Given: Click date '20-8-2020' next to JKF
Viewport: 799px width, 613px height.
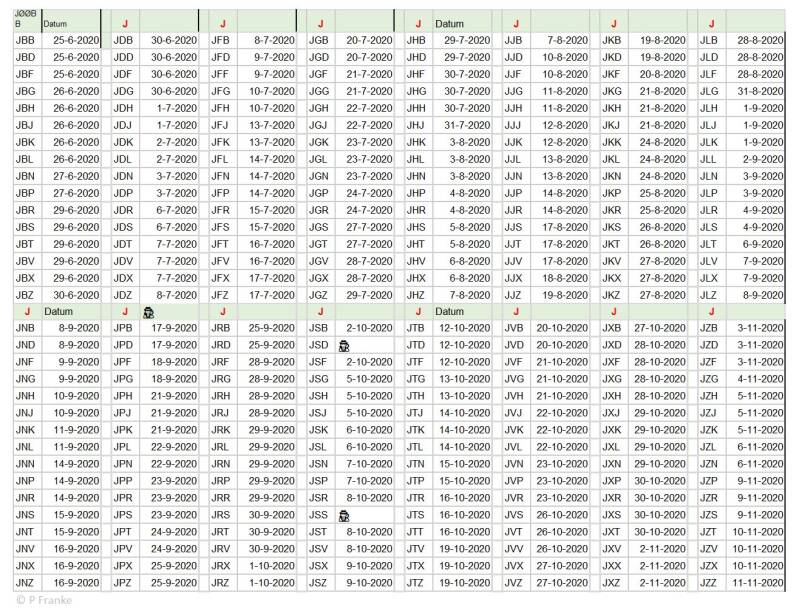Looking at the screenshot, I should point(662,74).
